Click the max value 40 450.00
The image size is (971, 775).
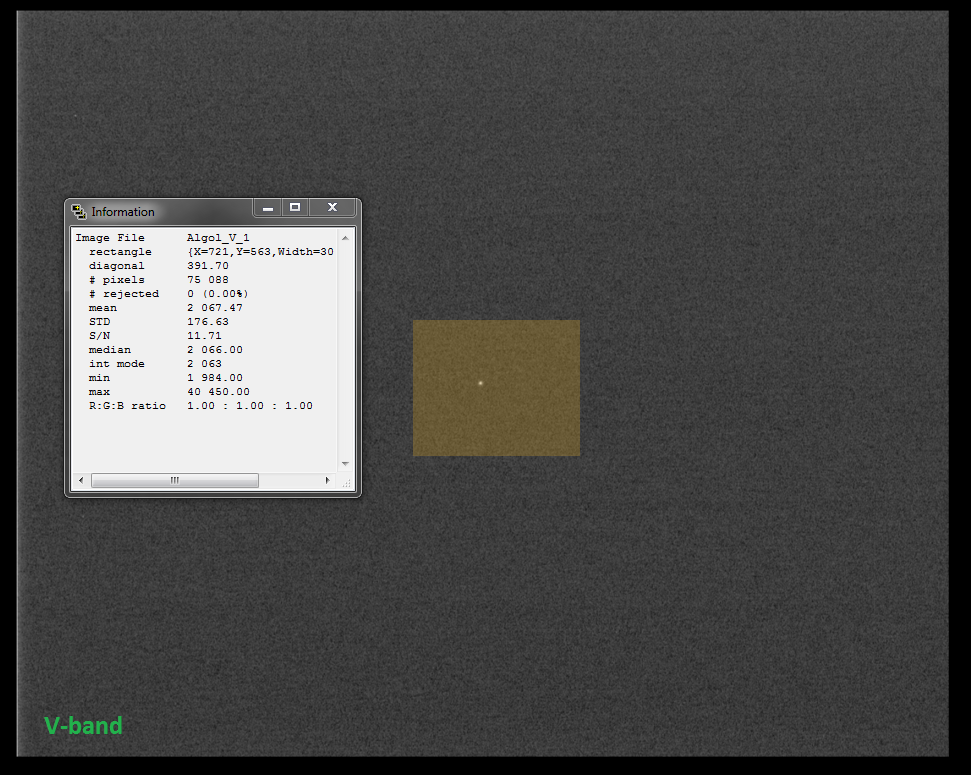pos(218,392)
